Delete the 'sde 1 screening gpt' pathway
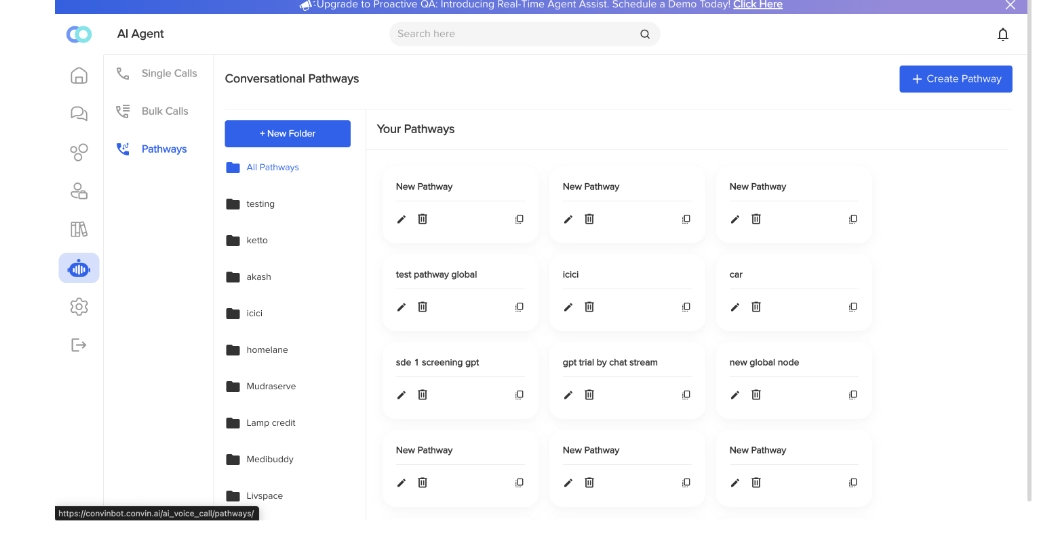 point(423,395)
